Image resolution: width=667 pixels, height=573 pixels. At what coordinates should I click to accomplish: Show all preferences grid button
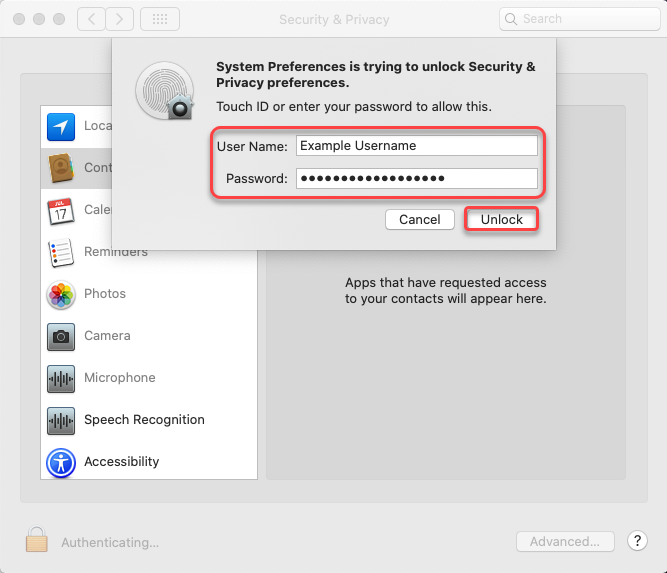[x=161, y=19]
